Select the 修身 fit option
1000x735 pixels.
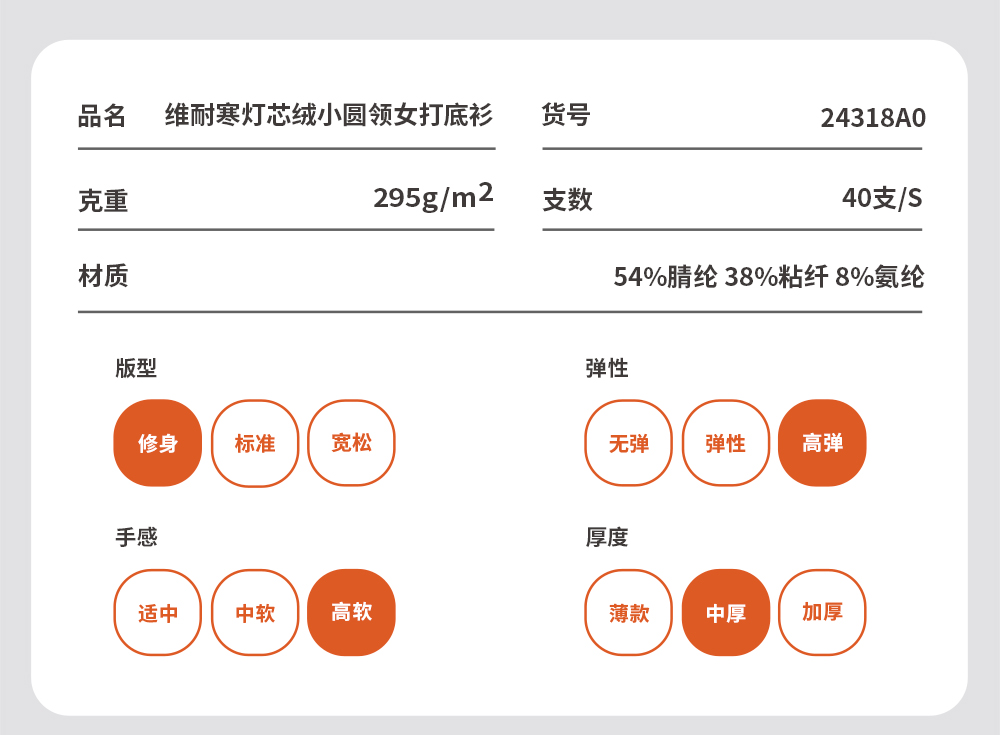[158, 443]
